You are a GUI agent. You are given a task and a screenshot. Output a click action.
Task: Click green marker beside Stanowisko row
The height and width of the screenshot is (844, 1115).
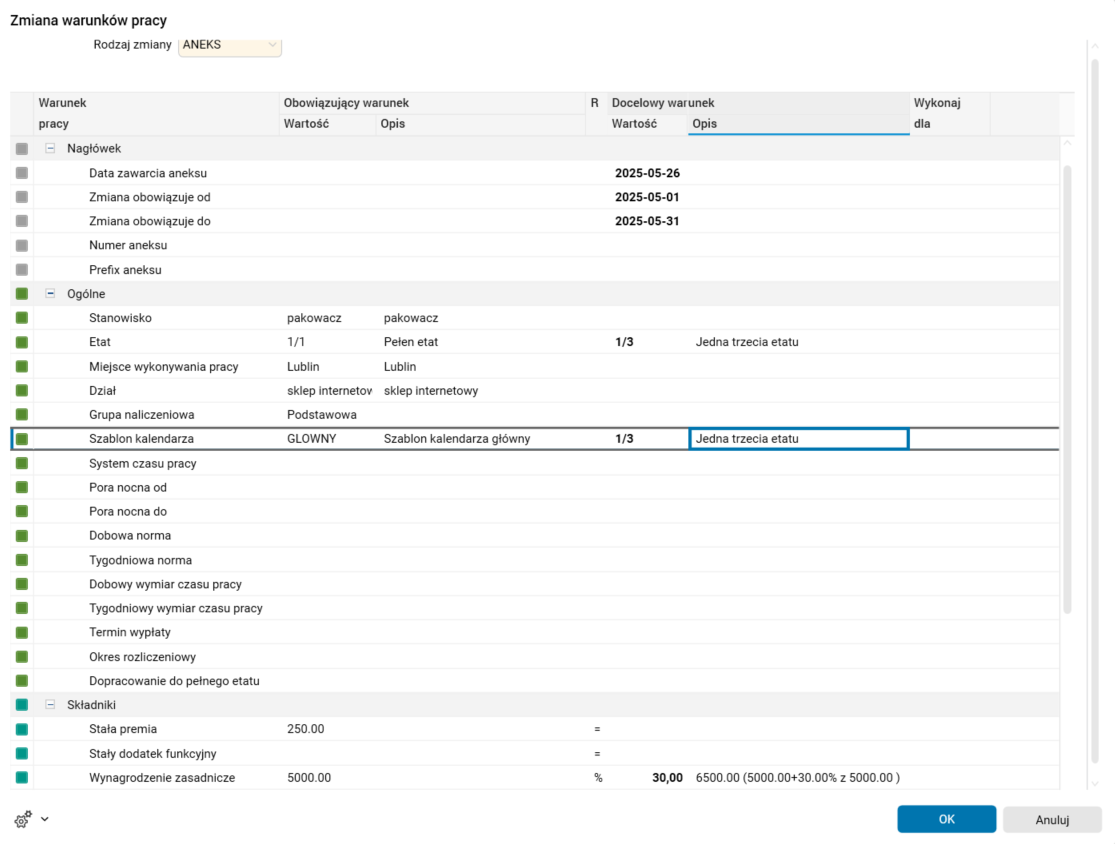coord(22,318)
